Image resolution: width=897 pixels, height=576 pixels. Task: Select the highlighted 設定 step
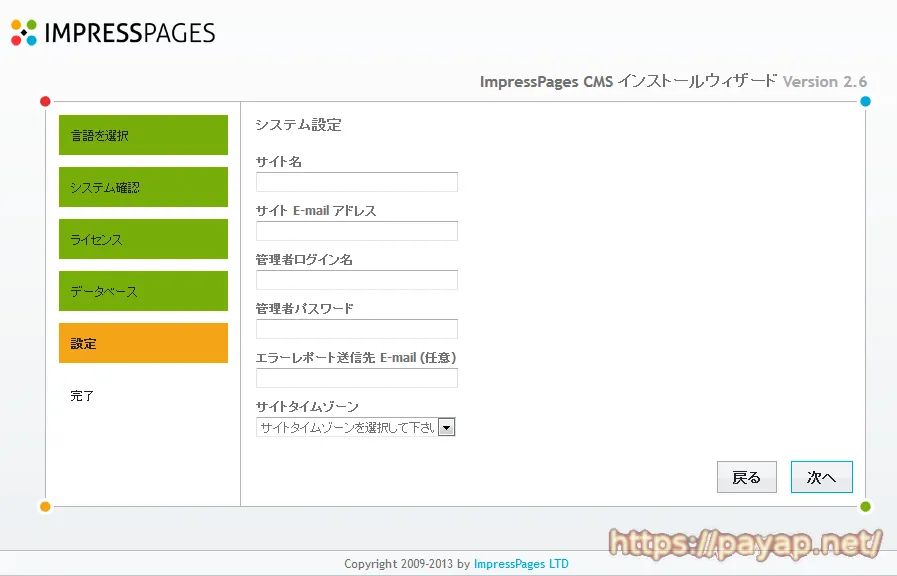(x=142, y=343)
